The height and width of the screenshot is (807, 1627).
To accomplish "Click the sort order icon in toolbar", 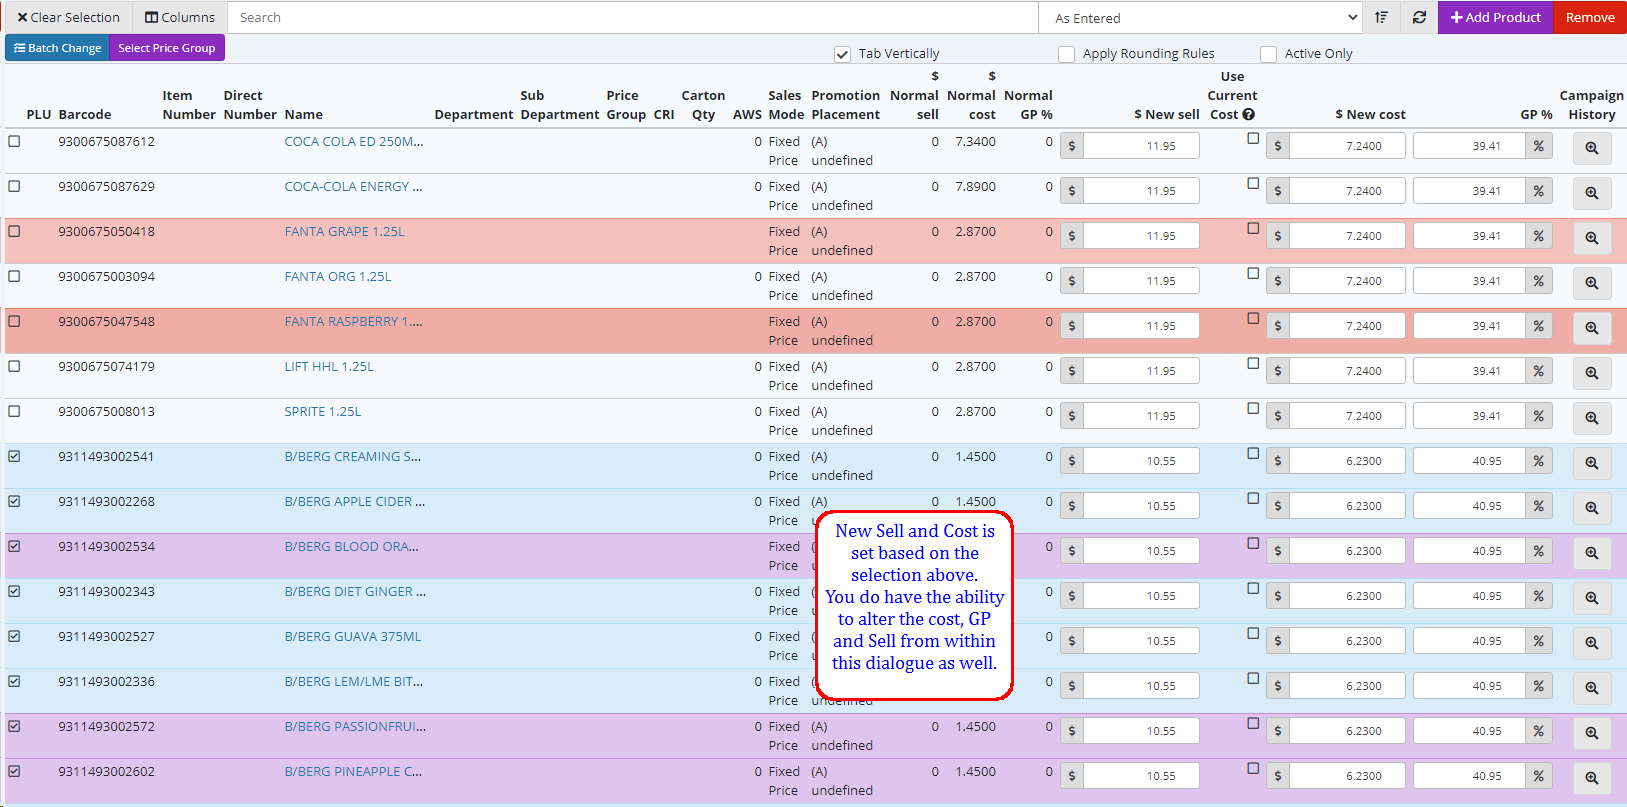I will 1381,17.
